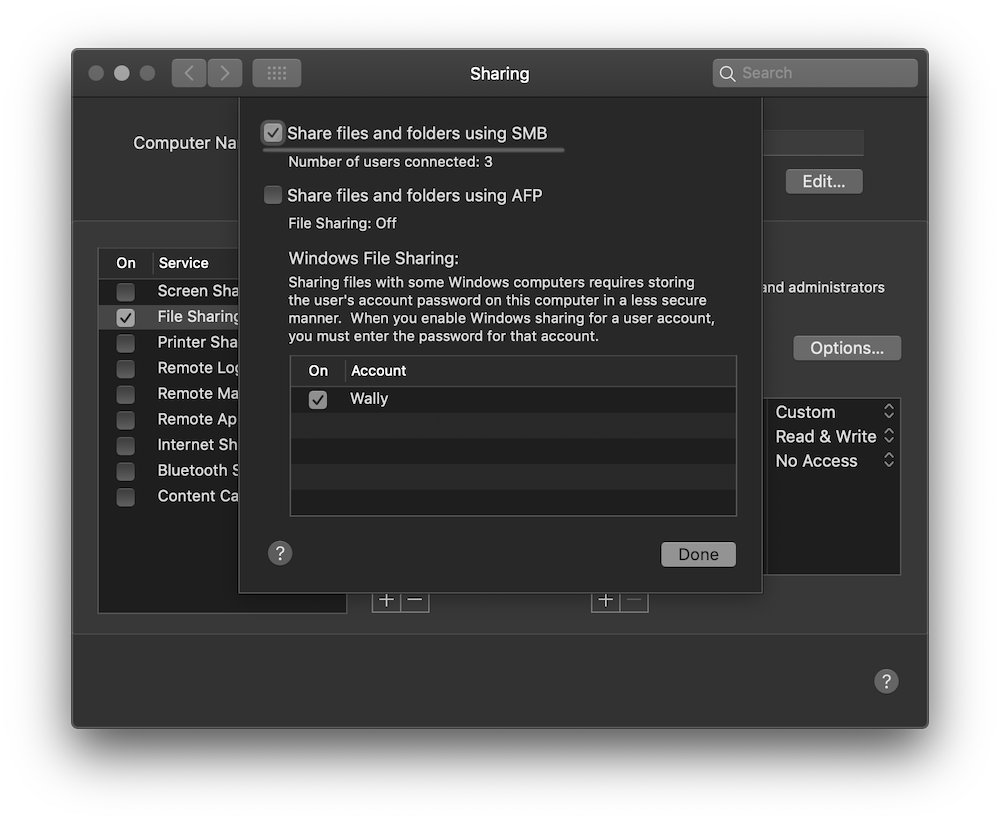
Task: Click the magnifying glass in the Search field
Action: point(728,72)
